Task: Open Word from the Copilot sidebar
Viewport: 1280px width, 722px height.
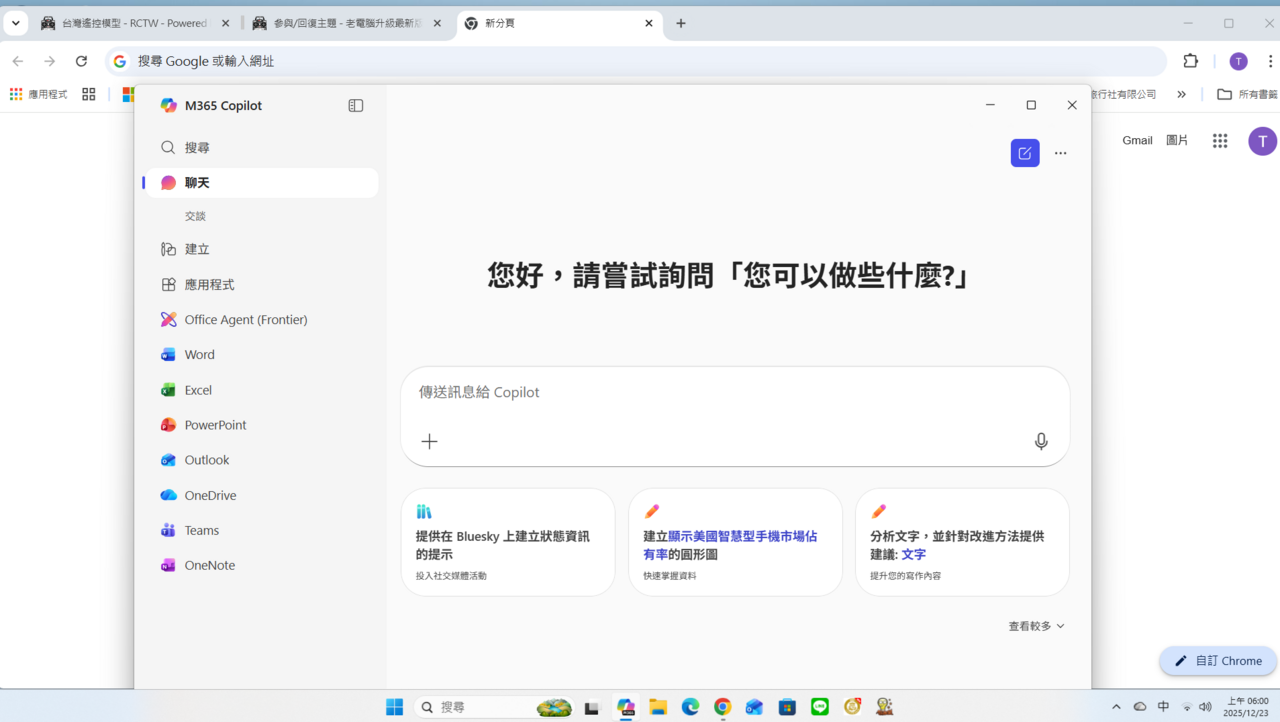Action: 199,354
